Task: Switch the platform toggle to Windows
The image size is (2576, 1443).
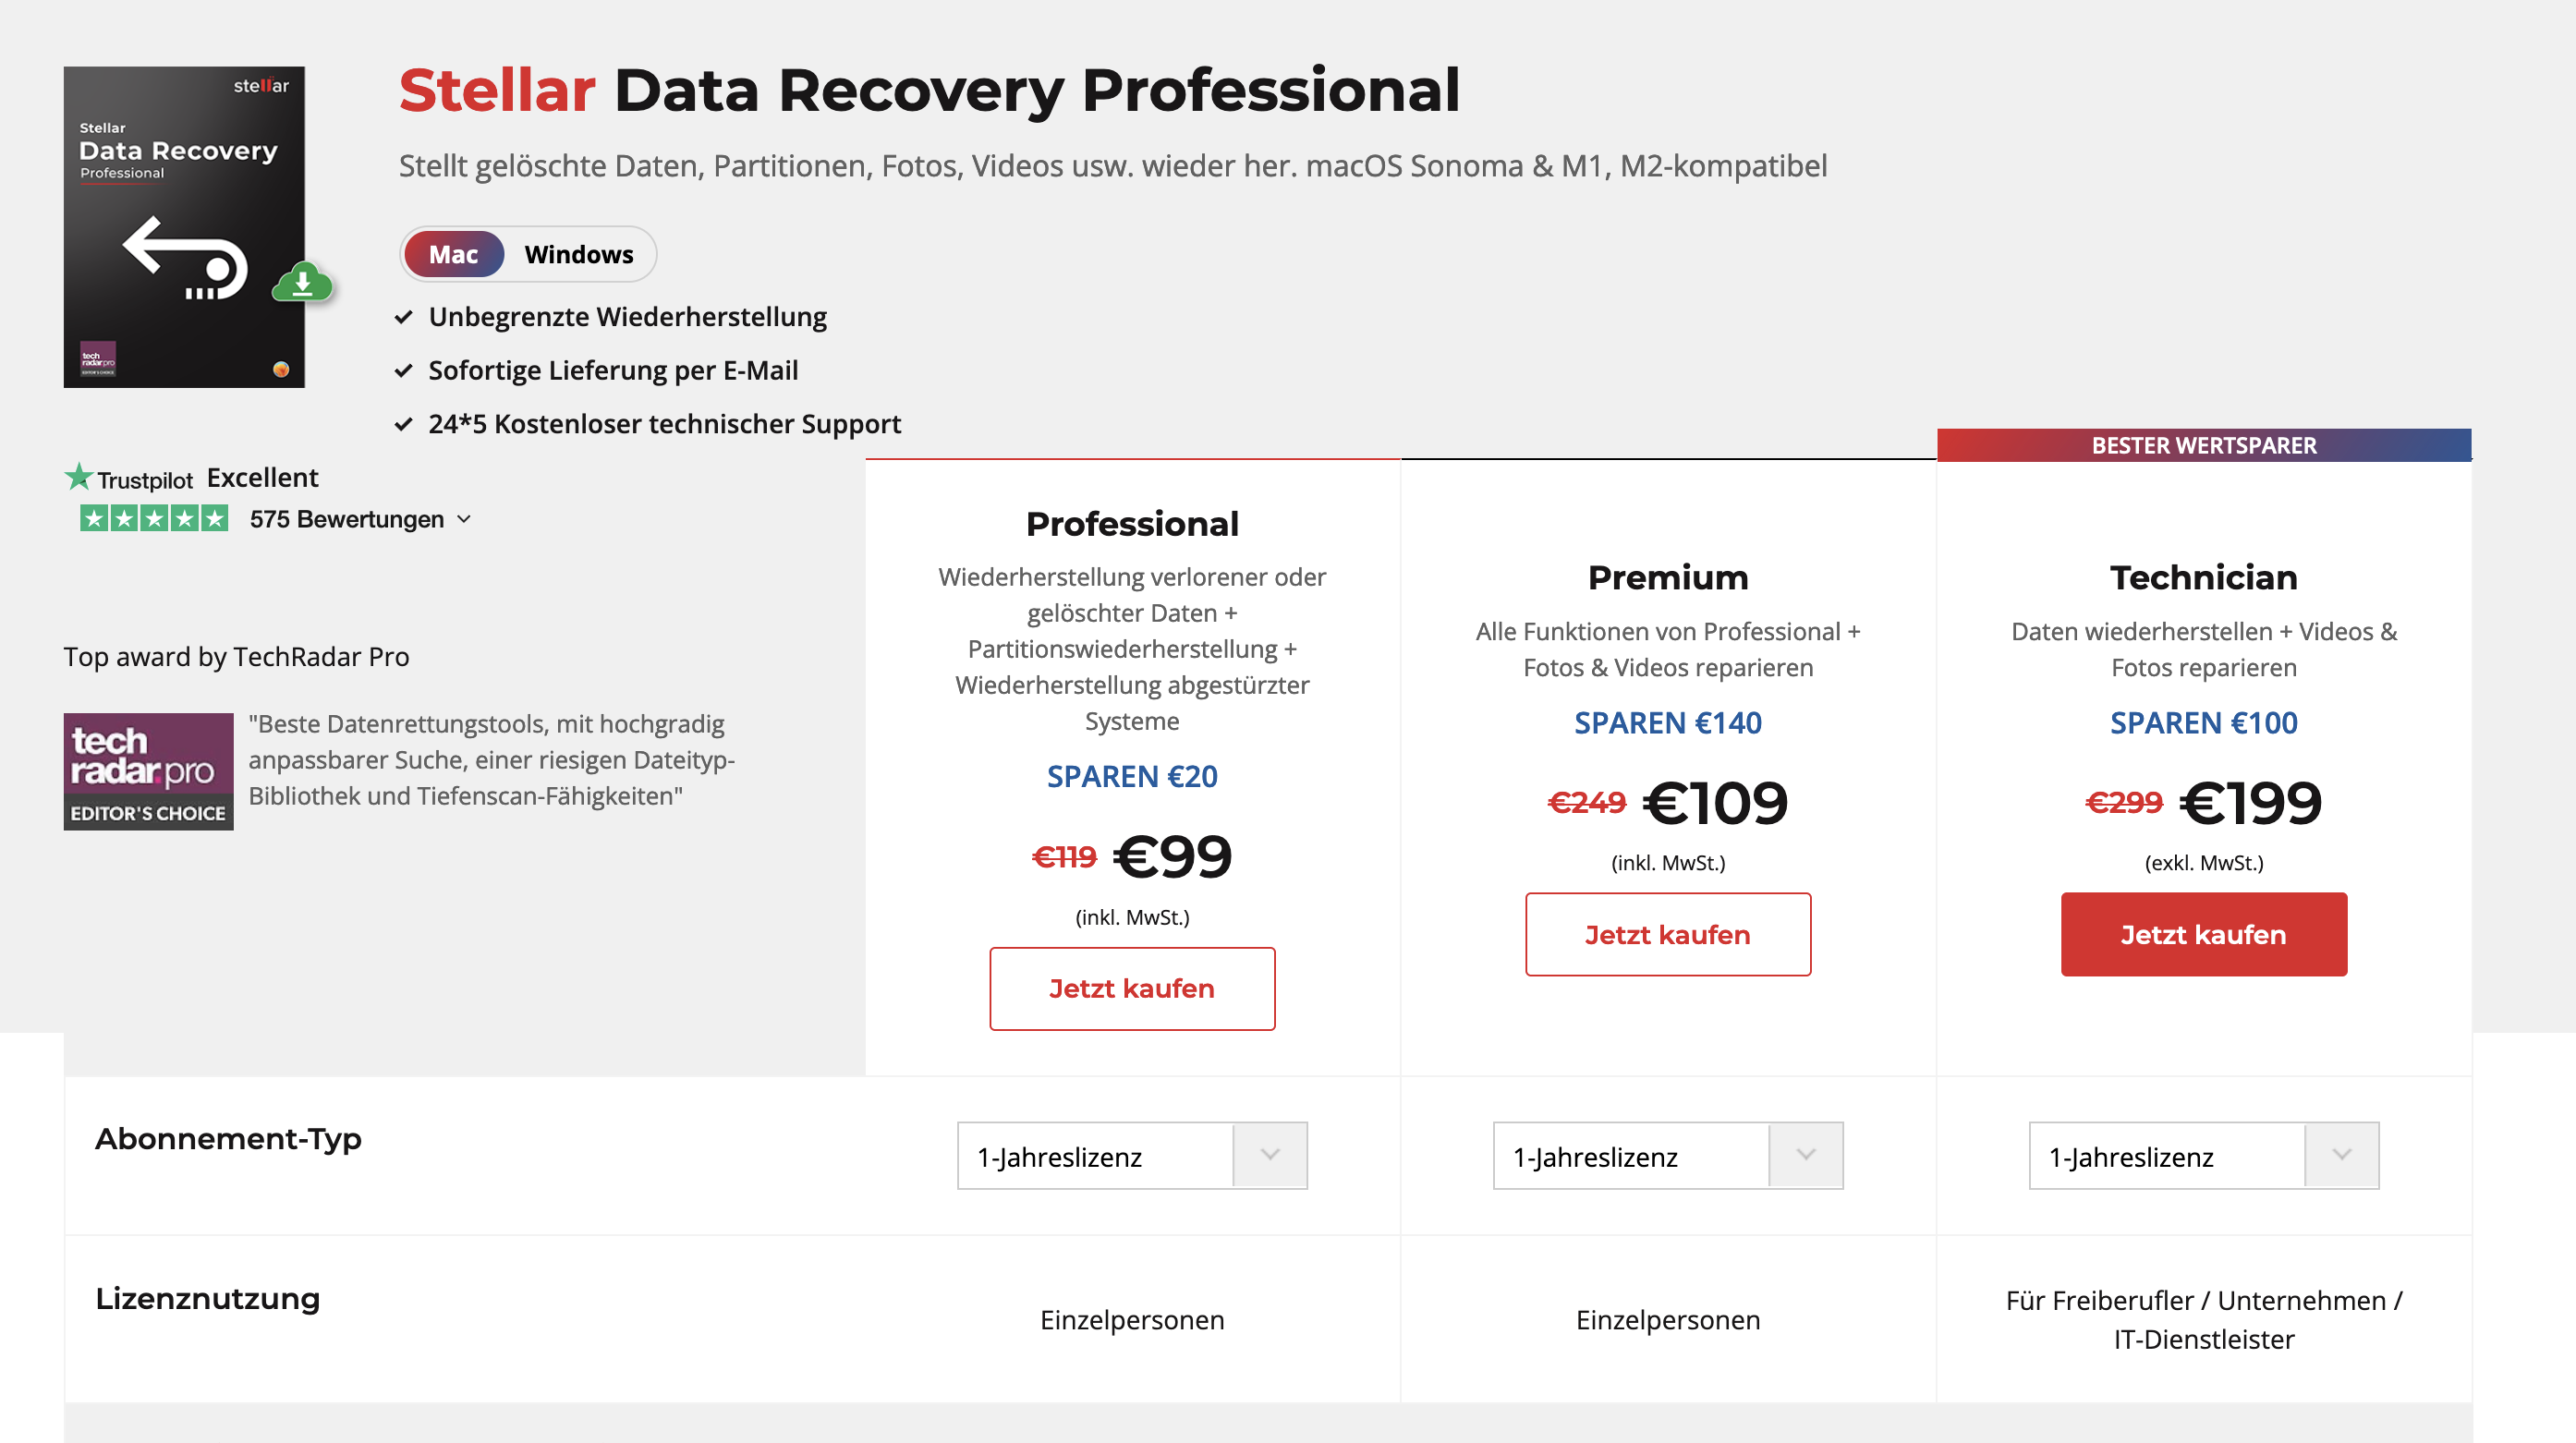Action: (579, 254)
